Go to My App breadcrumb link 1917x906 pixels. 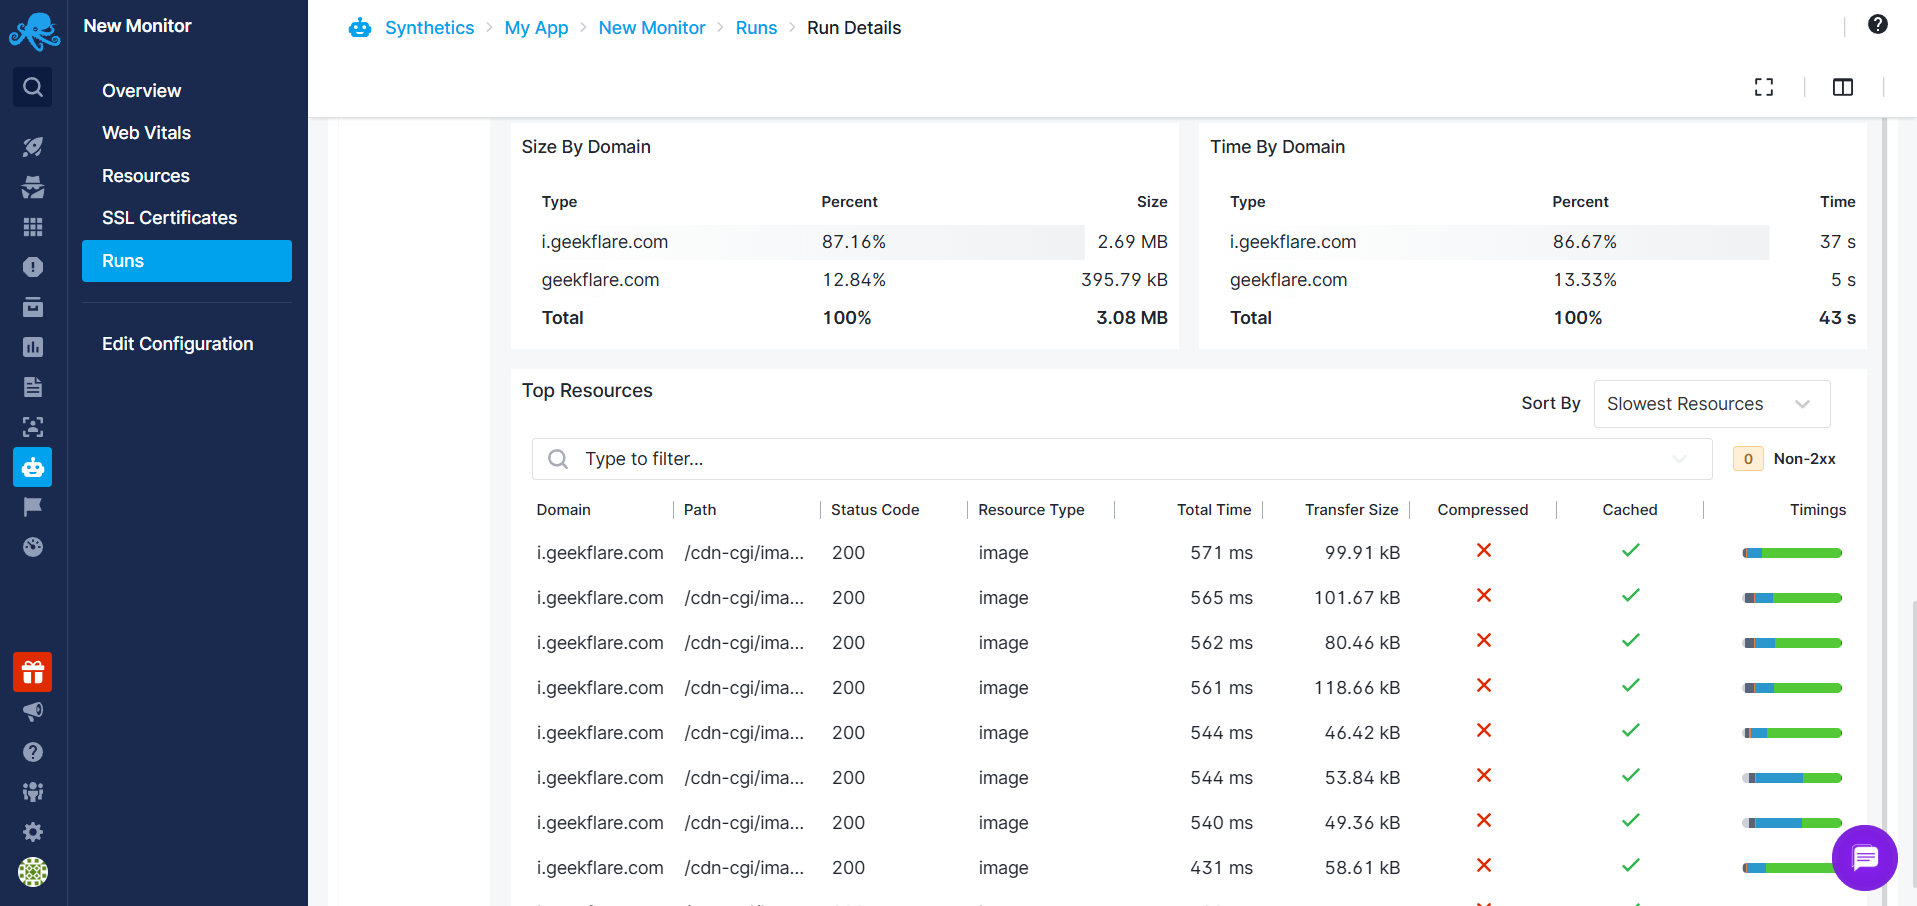[x=536, y=28]
